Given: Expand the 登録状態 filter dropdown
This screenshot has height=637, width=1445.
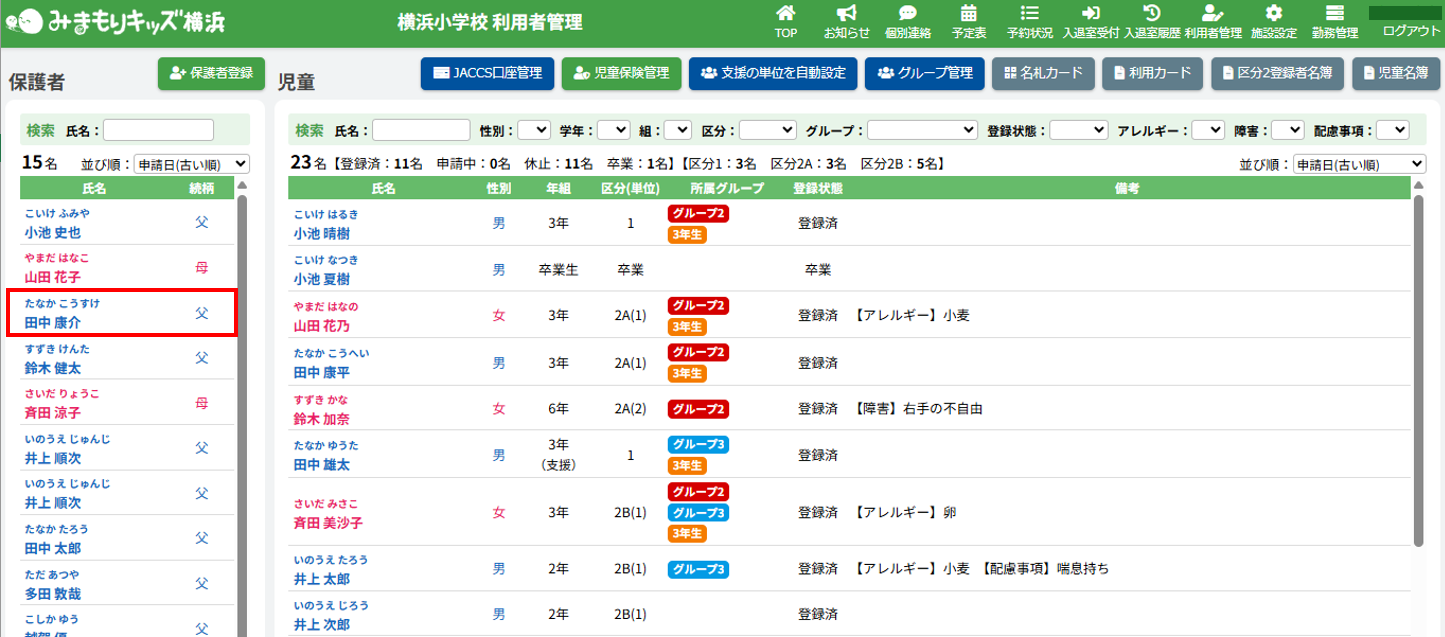Looking at the screenshot, I should click(x=1078, y=130).
